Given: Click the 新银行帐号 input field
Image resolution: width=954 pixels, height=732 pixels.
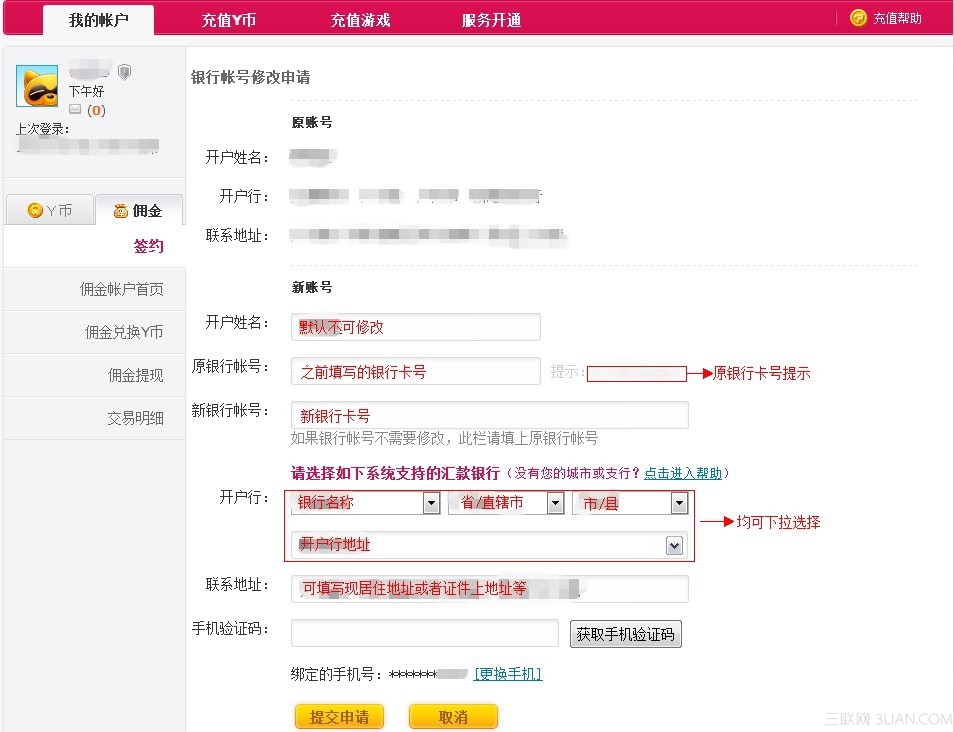Looking at the screenshot, I should coord(489,415).
